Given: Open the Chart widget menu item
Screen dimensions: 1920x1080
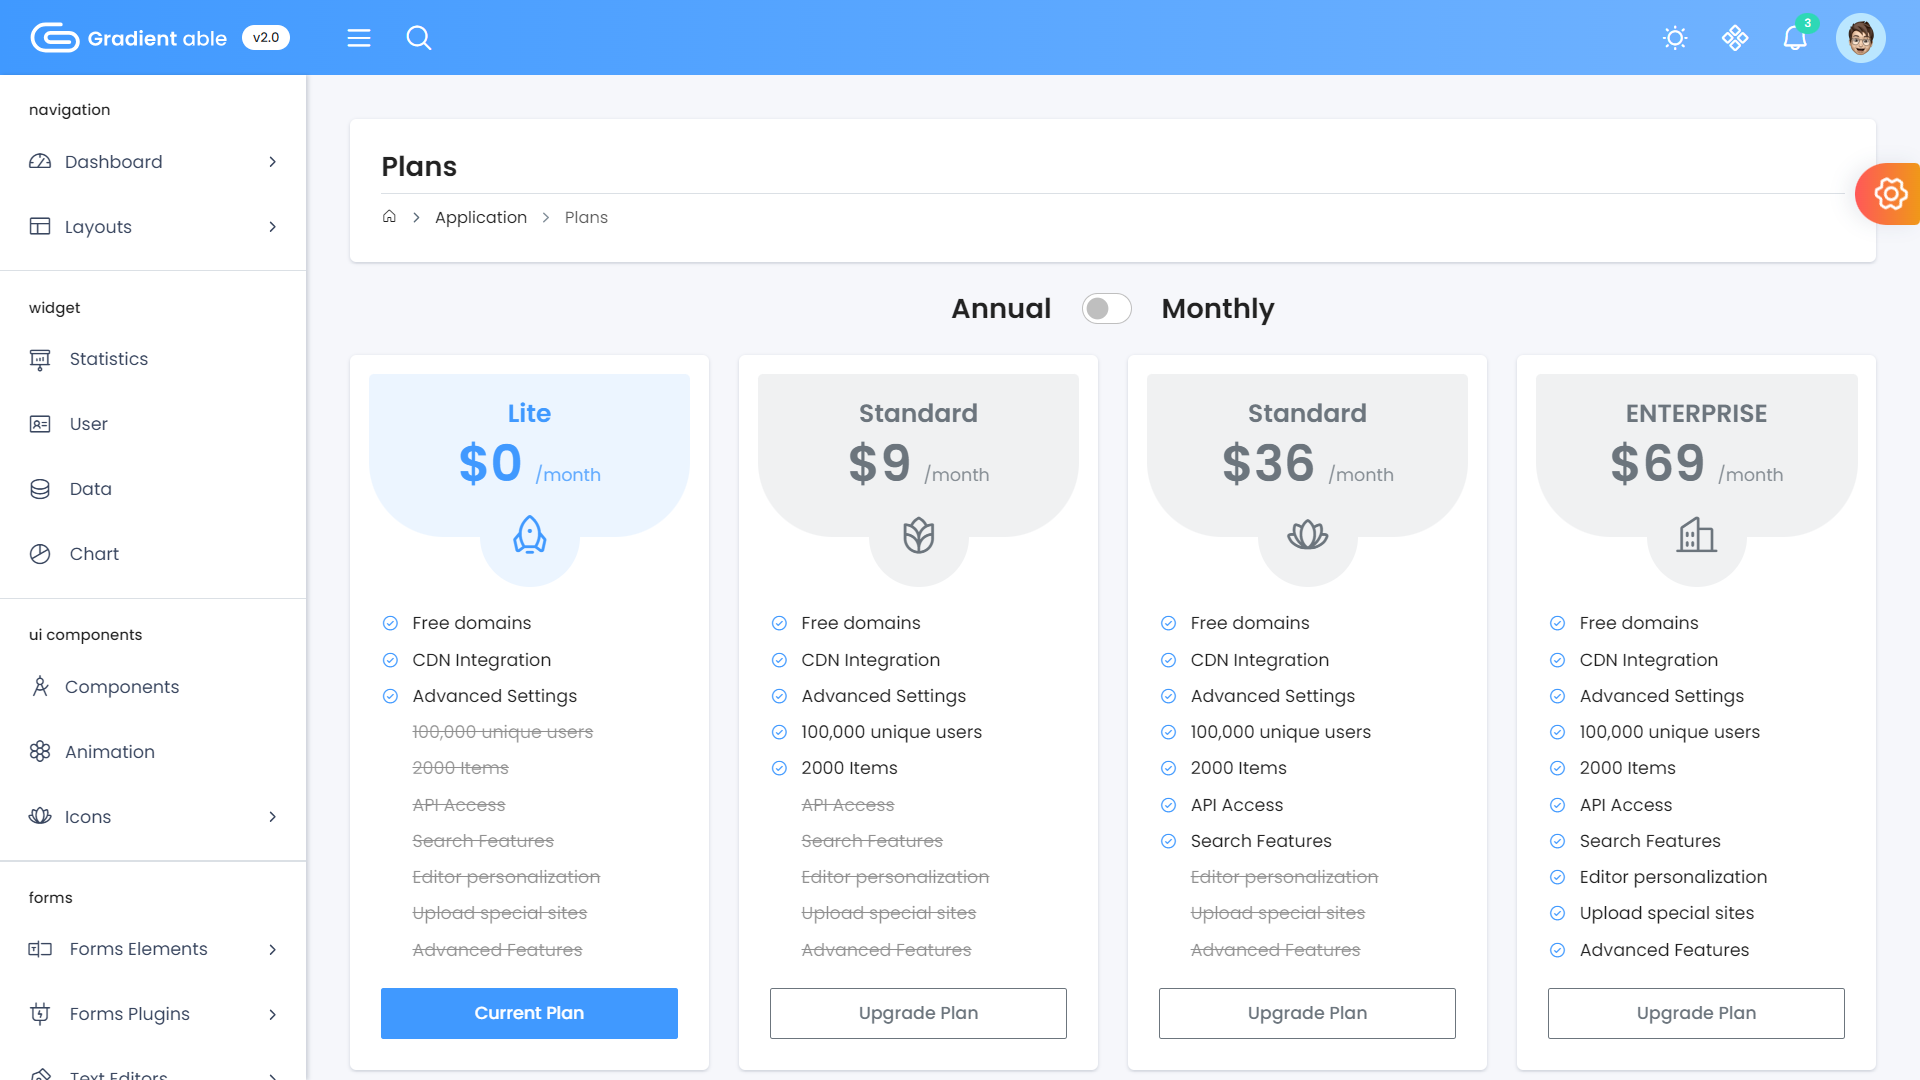Looking at the screenshot, I should [94, 554].
